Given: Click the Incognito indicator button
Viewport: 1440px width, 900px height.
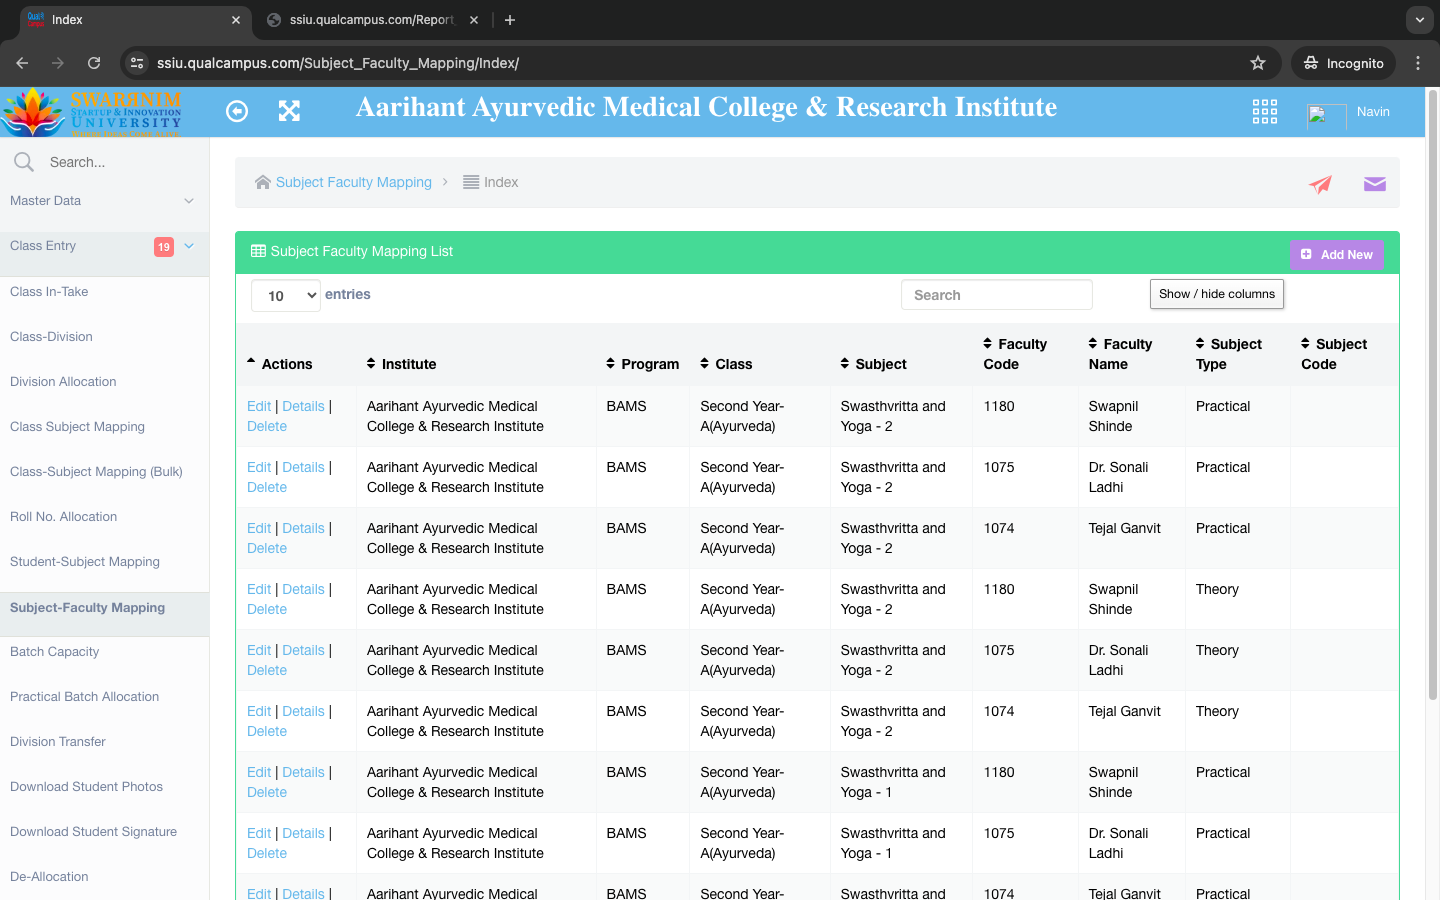Looking at the screenshot, I should (x=1343, y=63).
